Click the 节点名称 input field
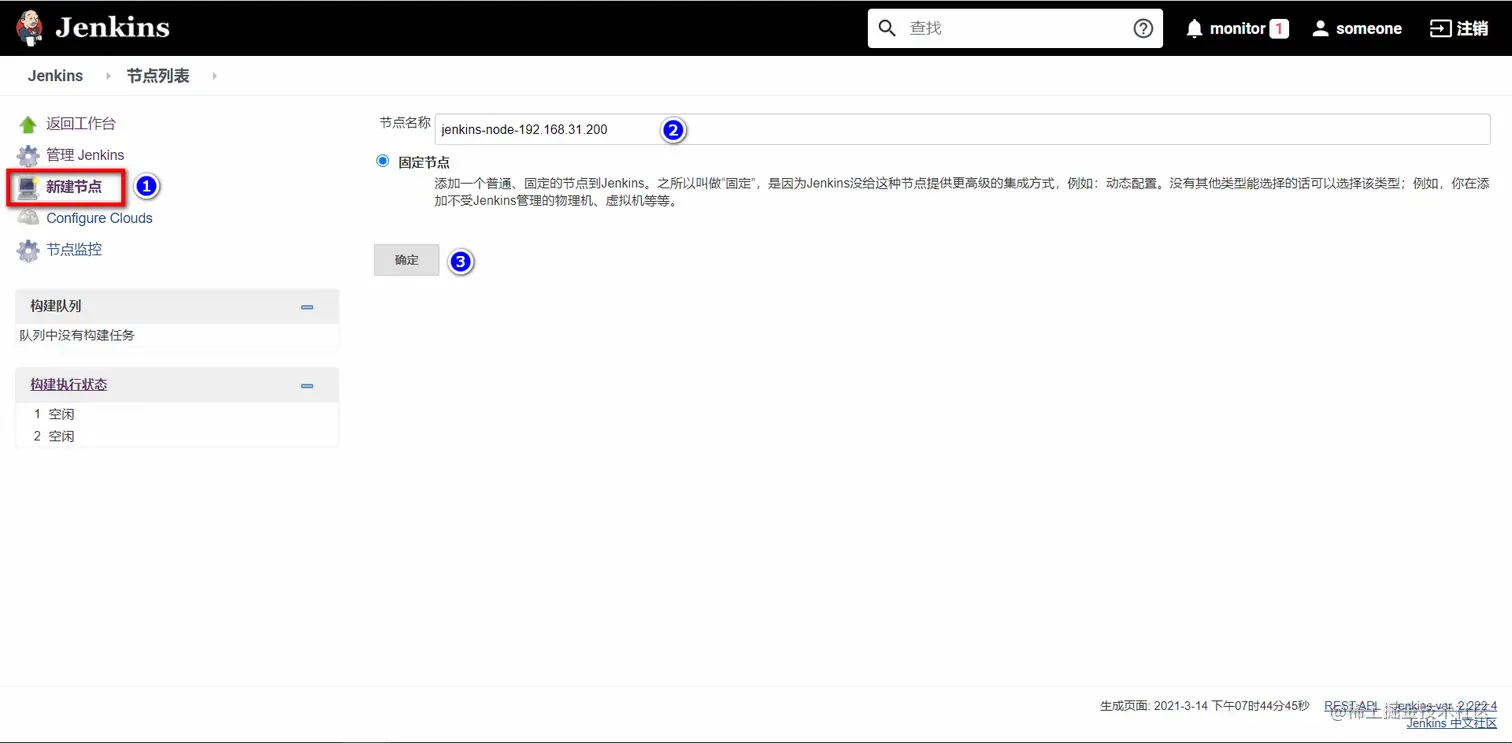1512x743 pixels. (962, 129)
